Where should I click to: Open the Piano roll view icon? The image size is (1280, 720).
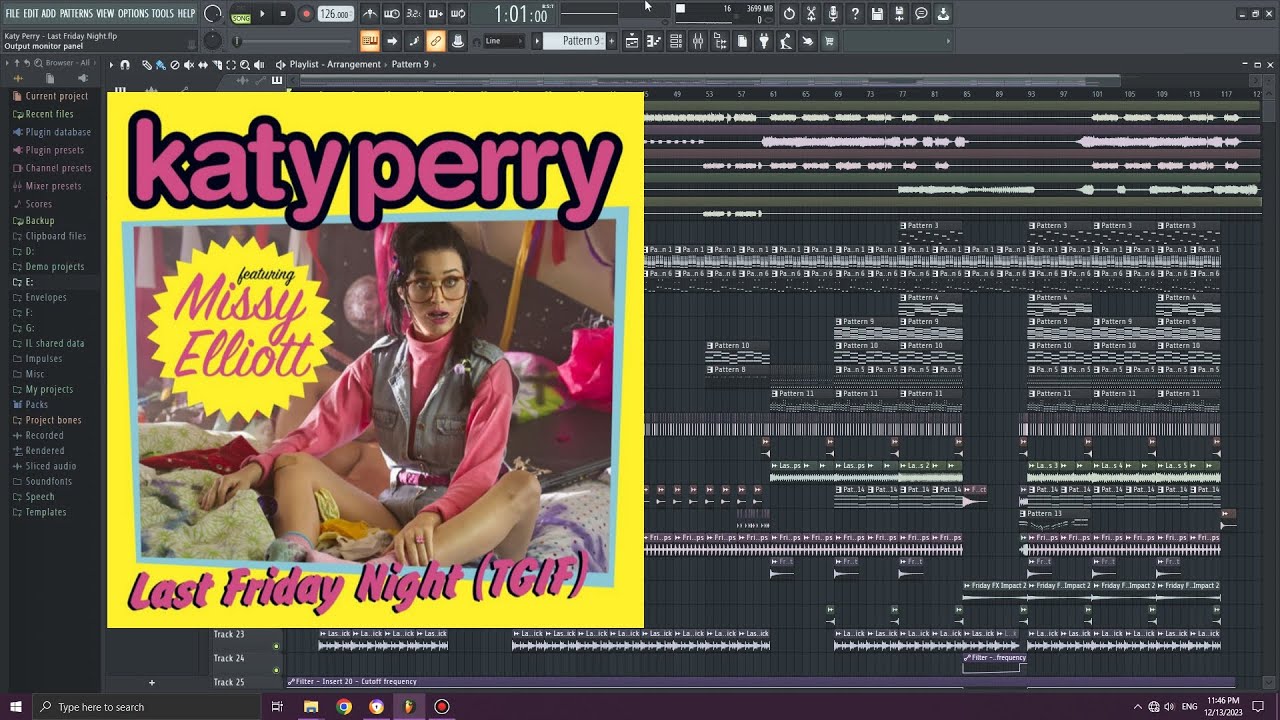tap(654, 41)
